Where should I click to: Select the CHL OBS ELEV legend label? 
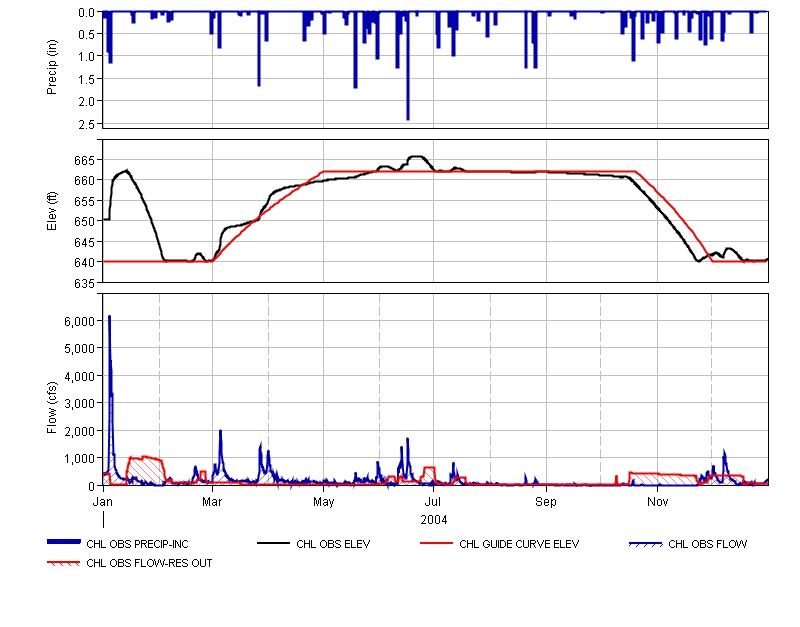(x=333, y=545)
